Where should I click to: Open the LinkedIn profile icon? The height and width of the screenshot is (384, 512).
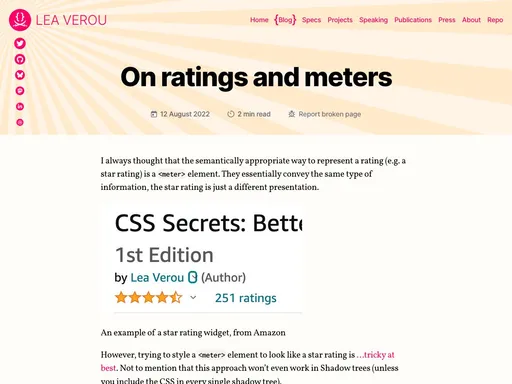pos(20,107)
